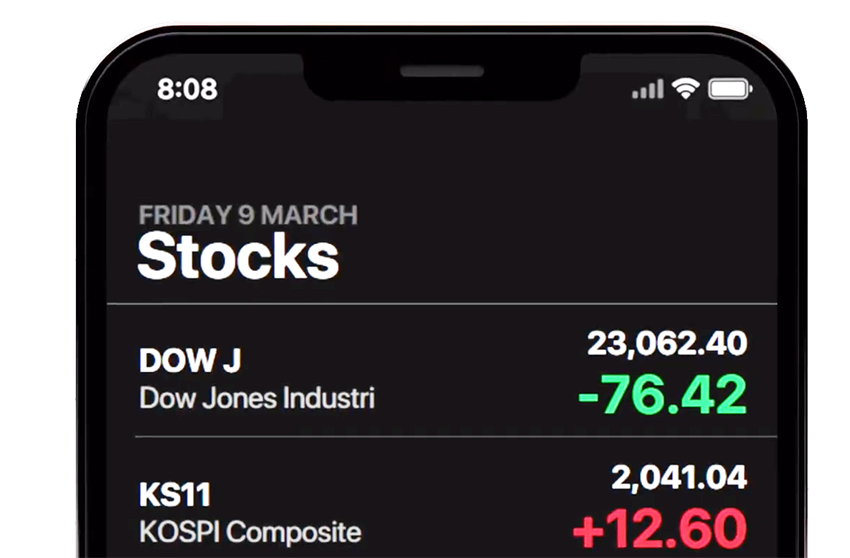Screen dimensions: 850x558
Task: Open the DOW J ticker row
Action: (442, 371)
